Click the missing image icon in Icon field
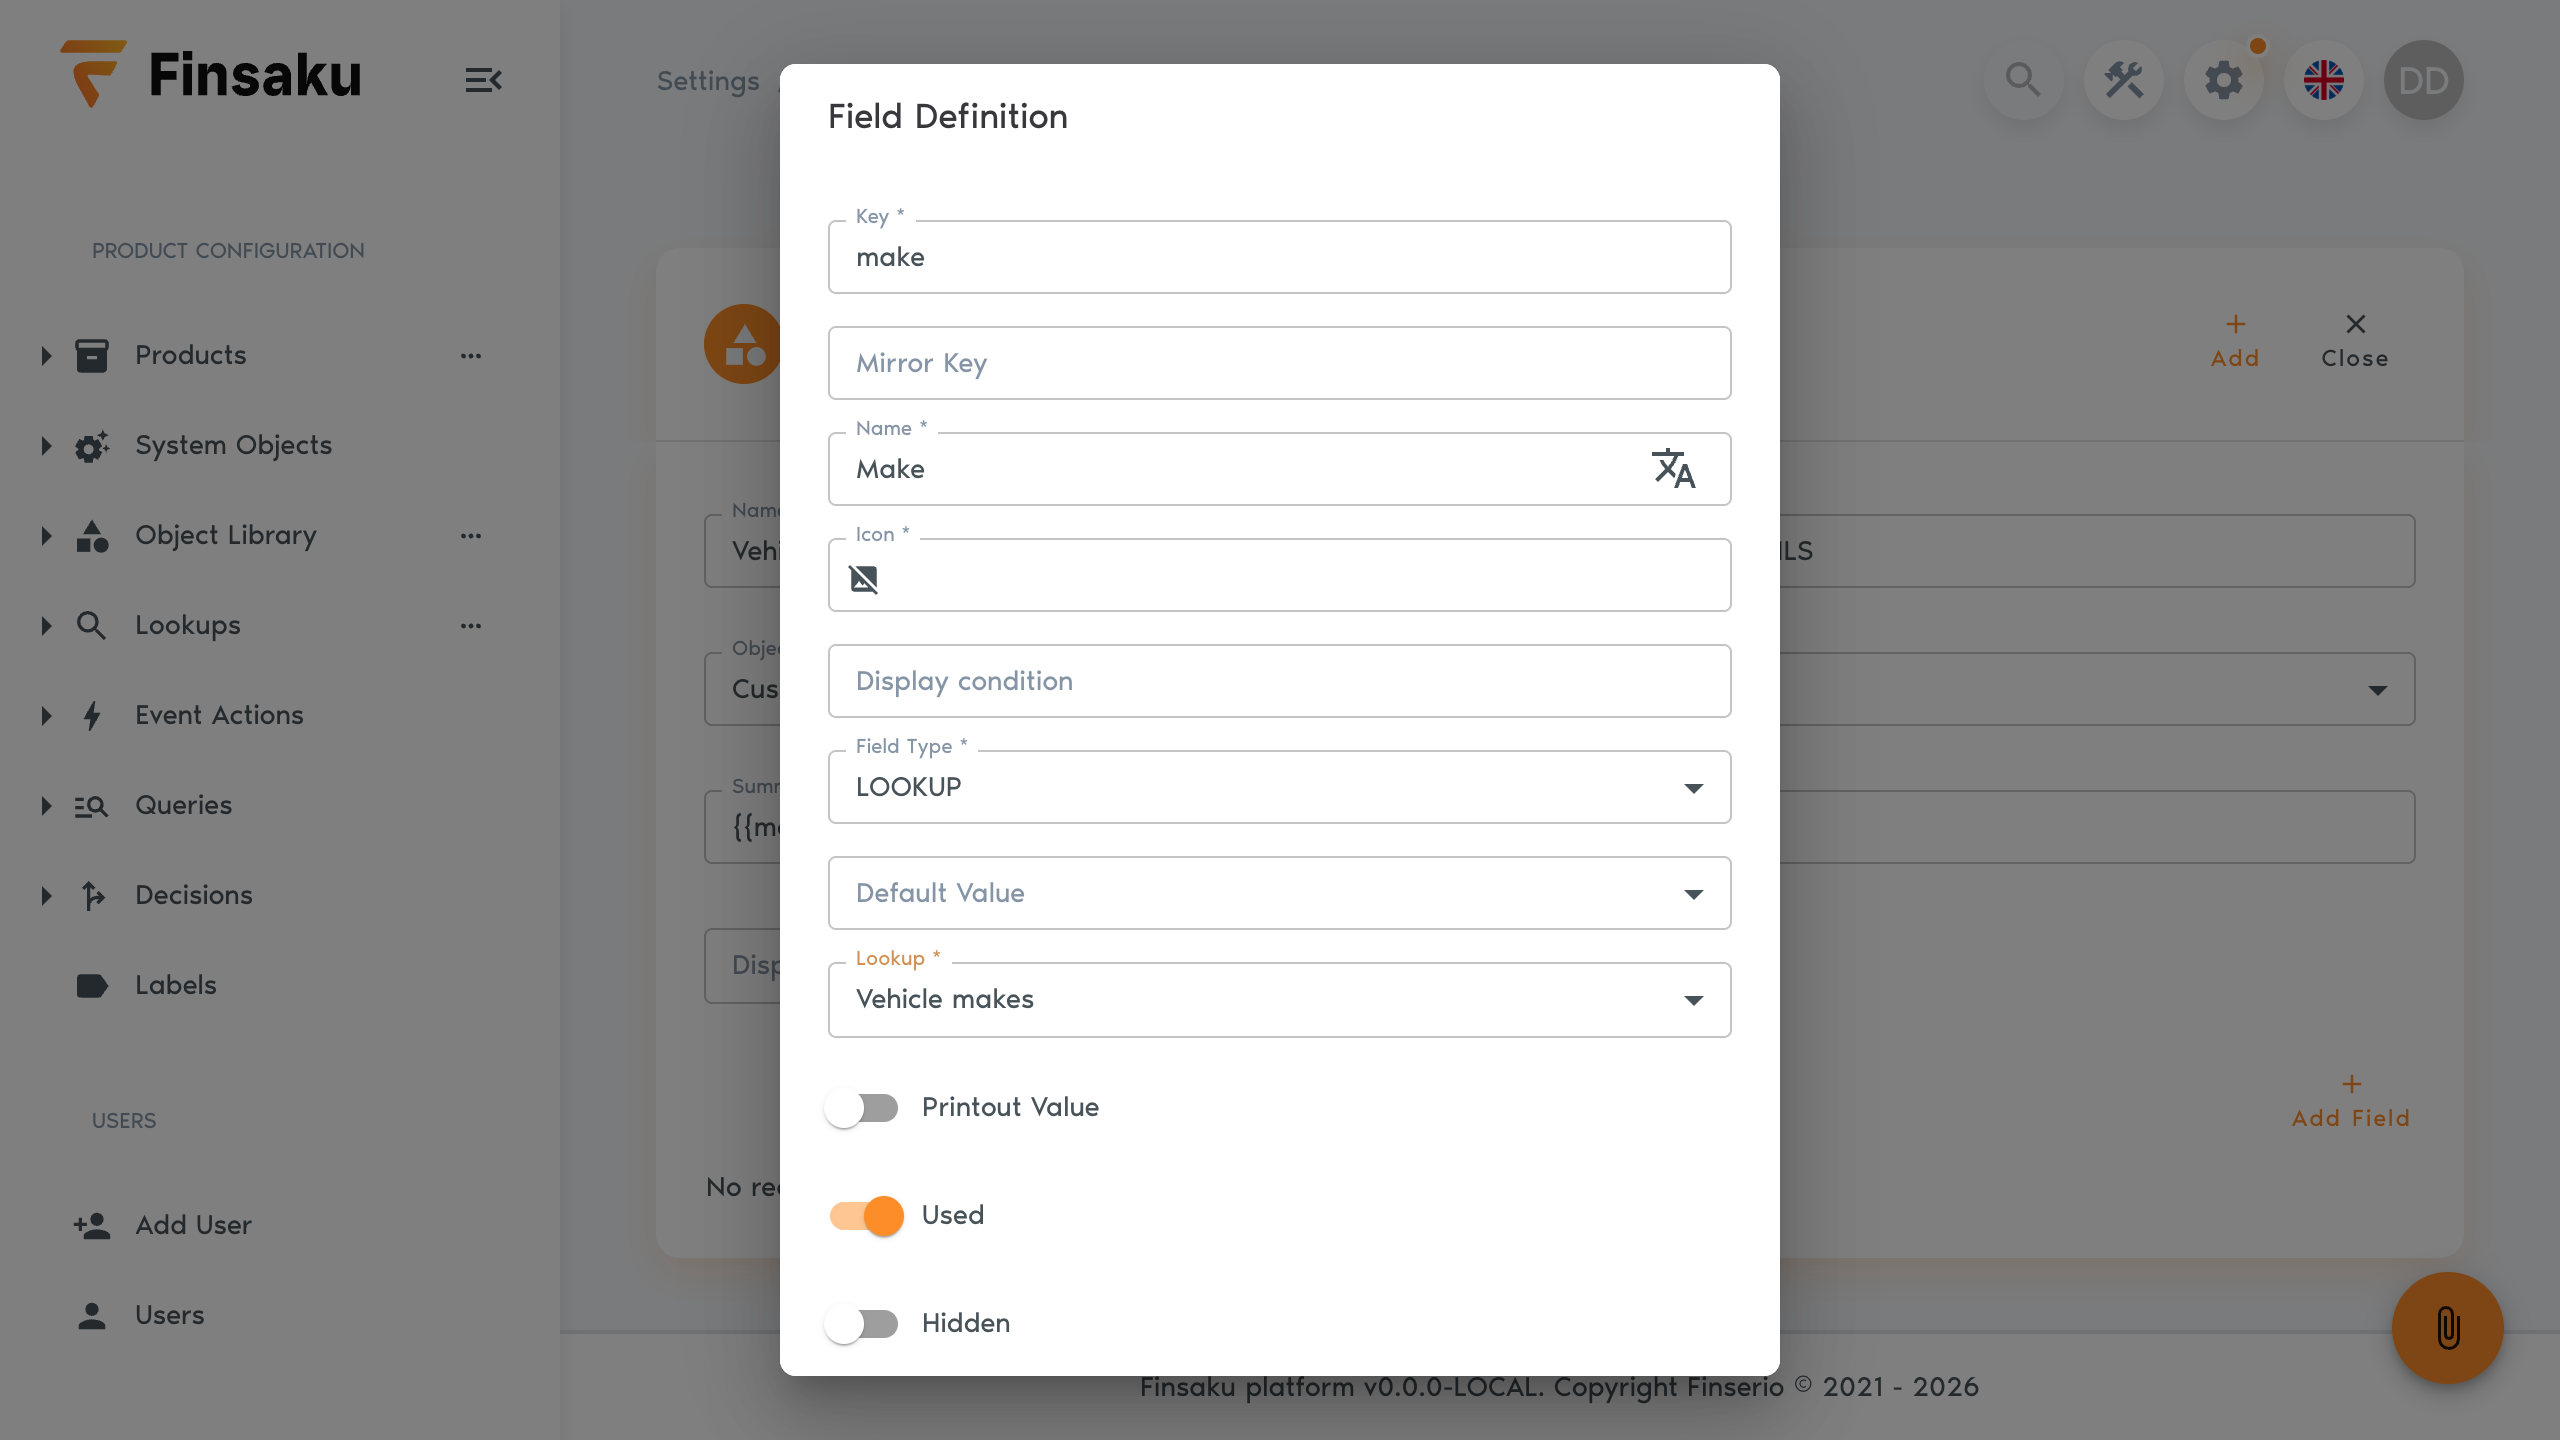This screenshot has height=1440, width=2560. pyautogui.click(x=864, y=579)
